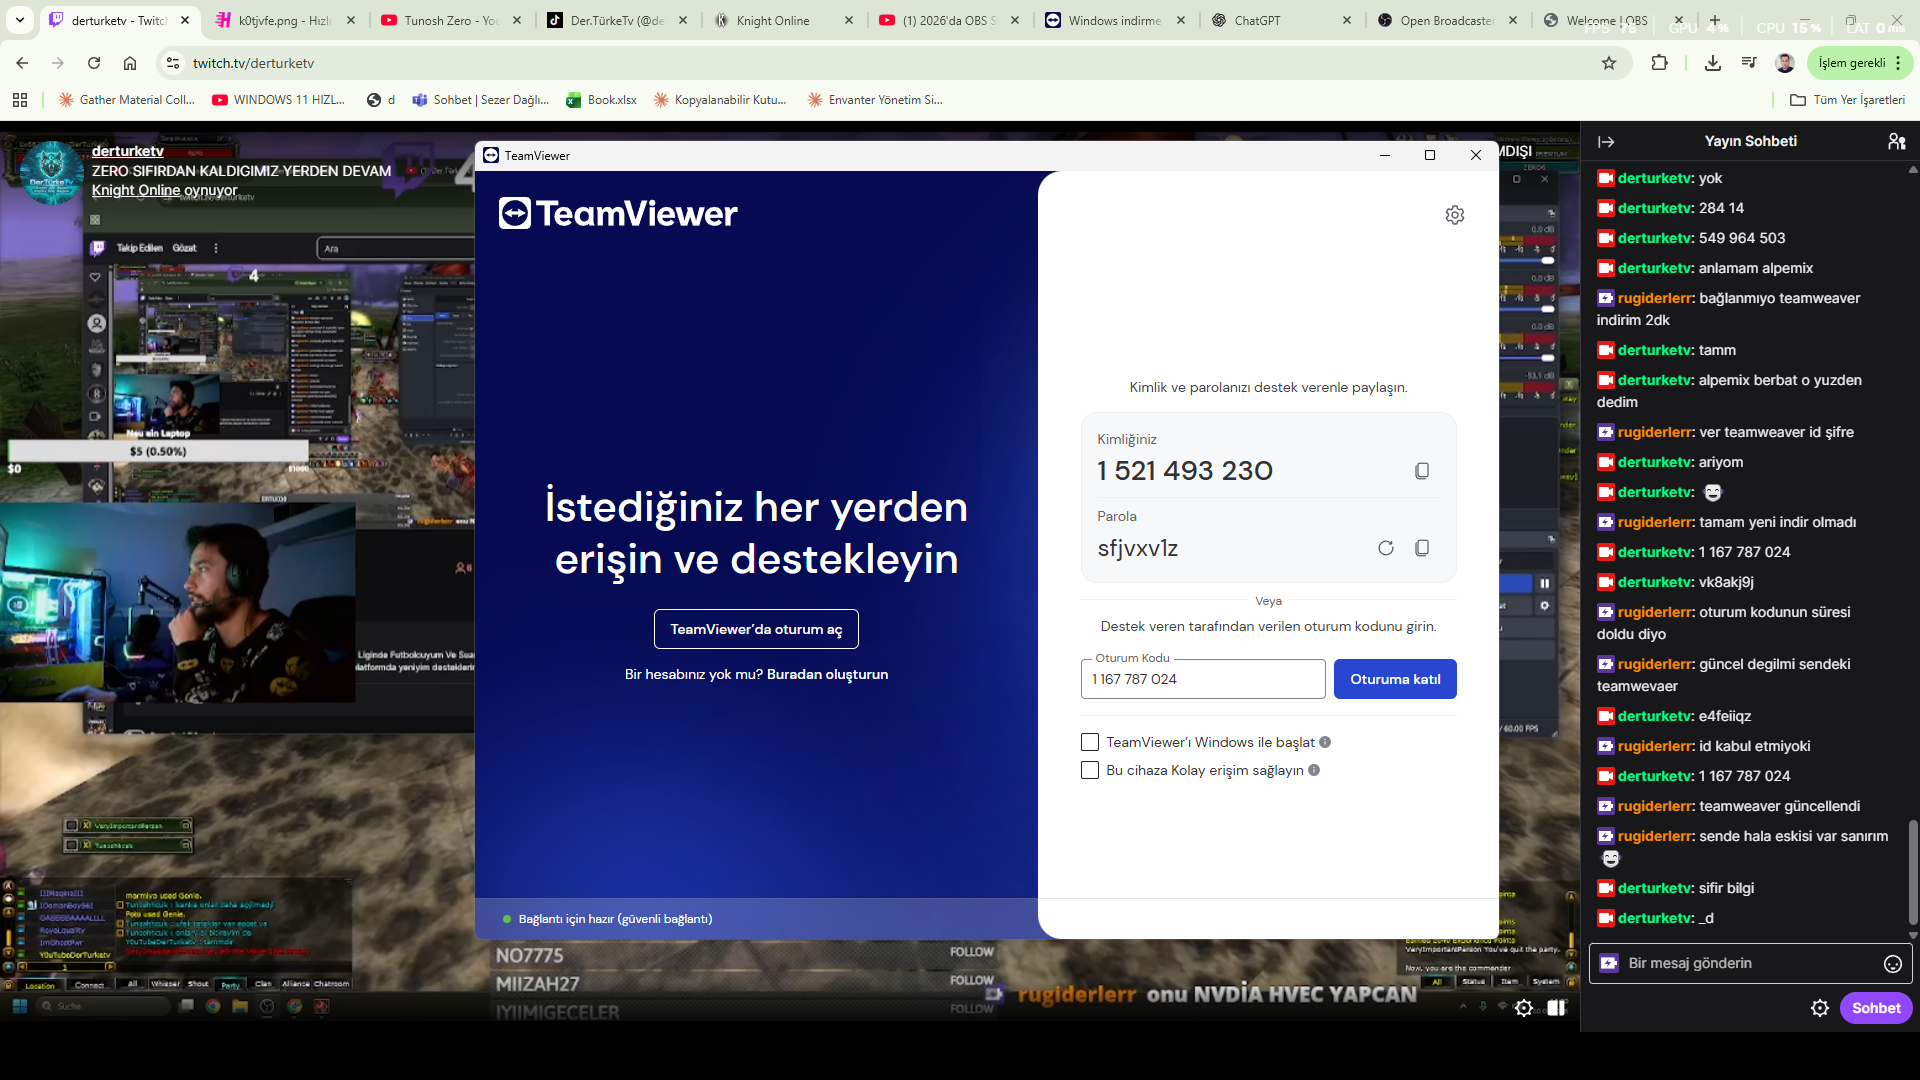This screenshot has height=1080, width=1920.
Task: Switch to the Tunosh Zero YouTube tab
Action: [450, 20]
